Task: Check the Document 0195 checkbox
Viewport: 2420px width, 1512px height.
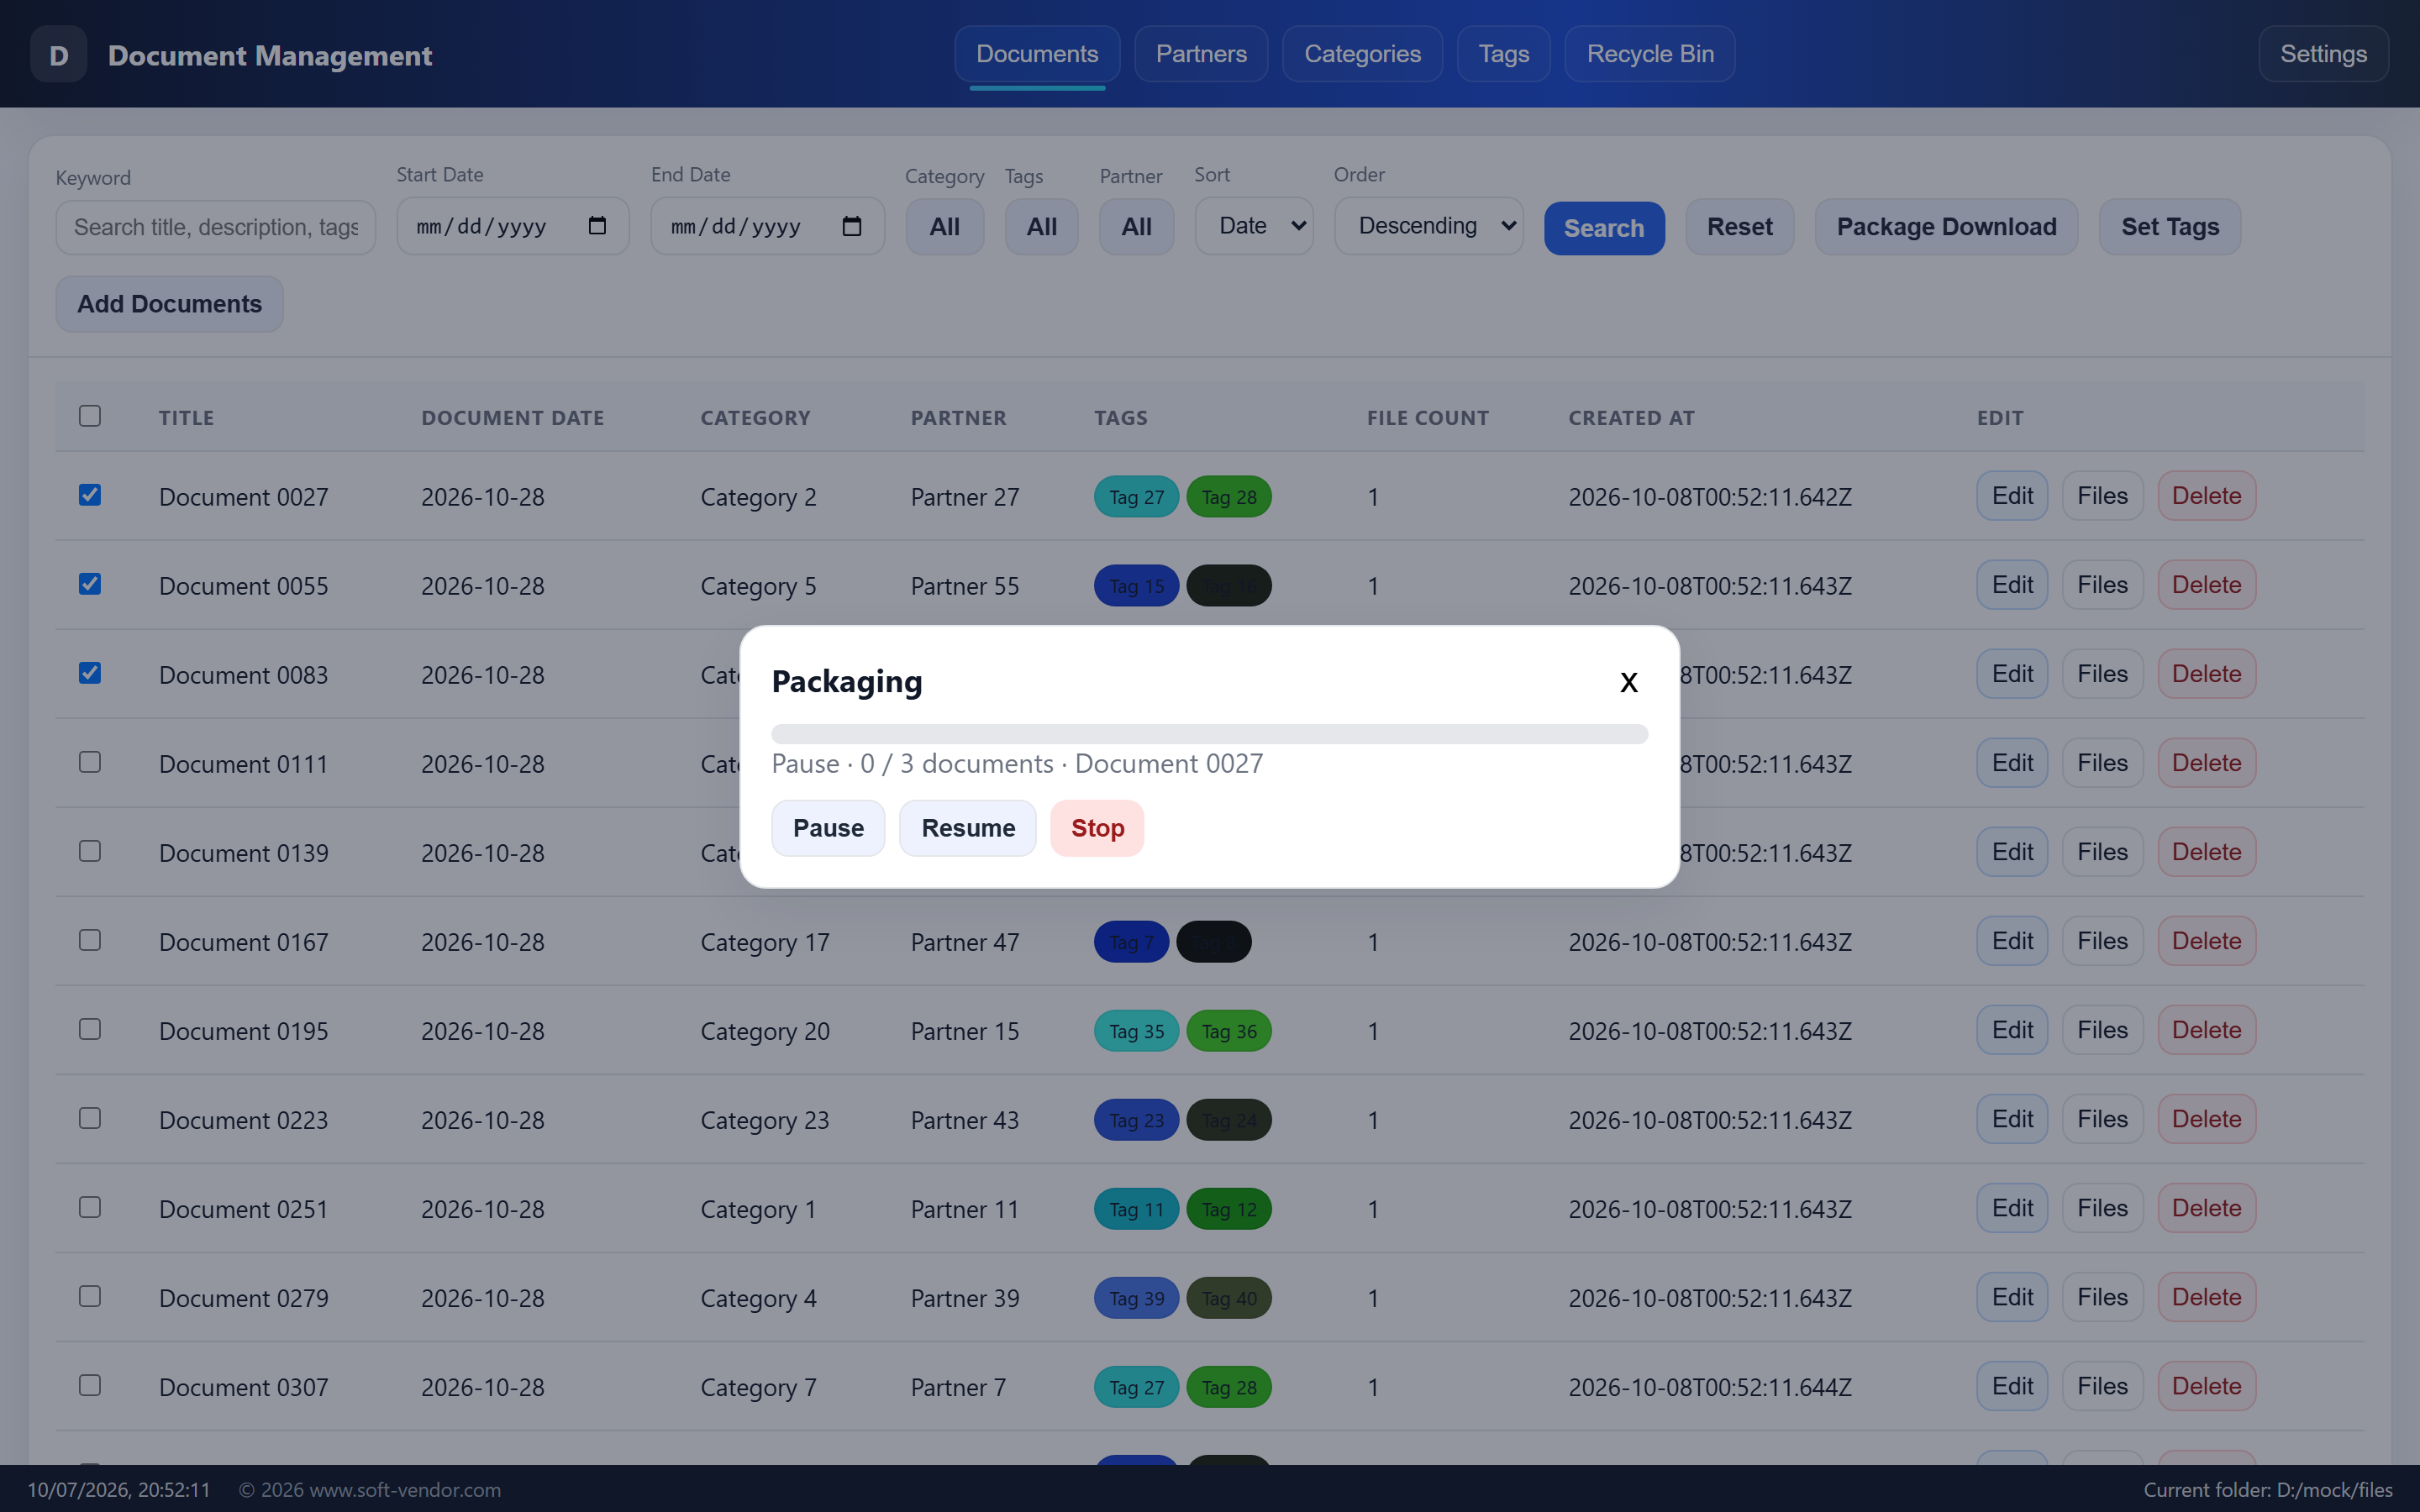Action: (90, 1029)
